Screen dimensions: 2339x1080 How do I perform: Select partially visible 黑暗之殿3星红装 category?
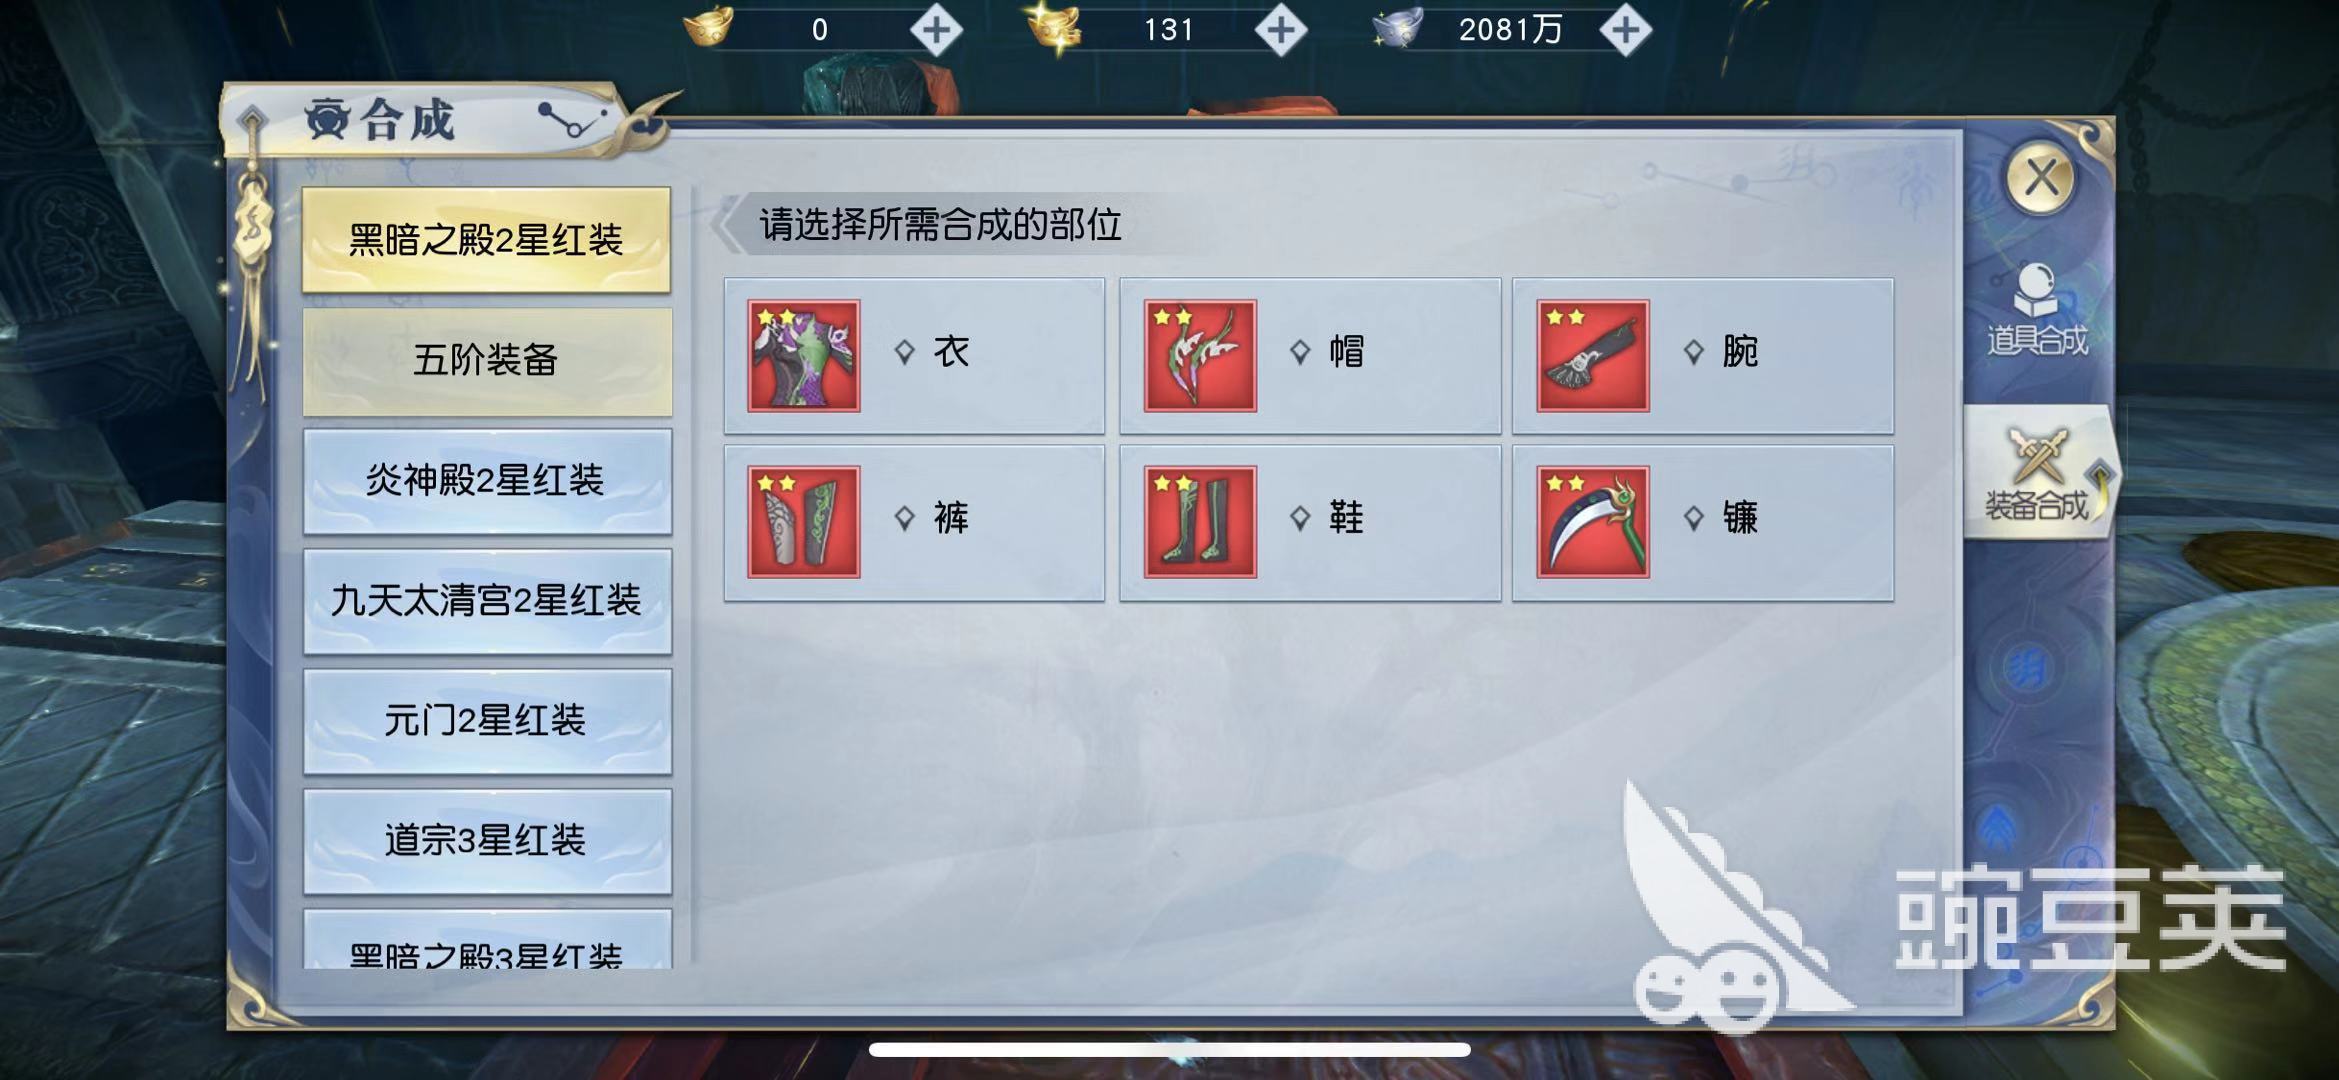click(487, 940)
